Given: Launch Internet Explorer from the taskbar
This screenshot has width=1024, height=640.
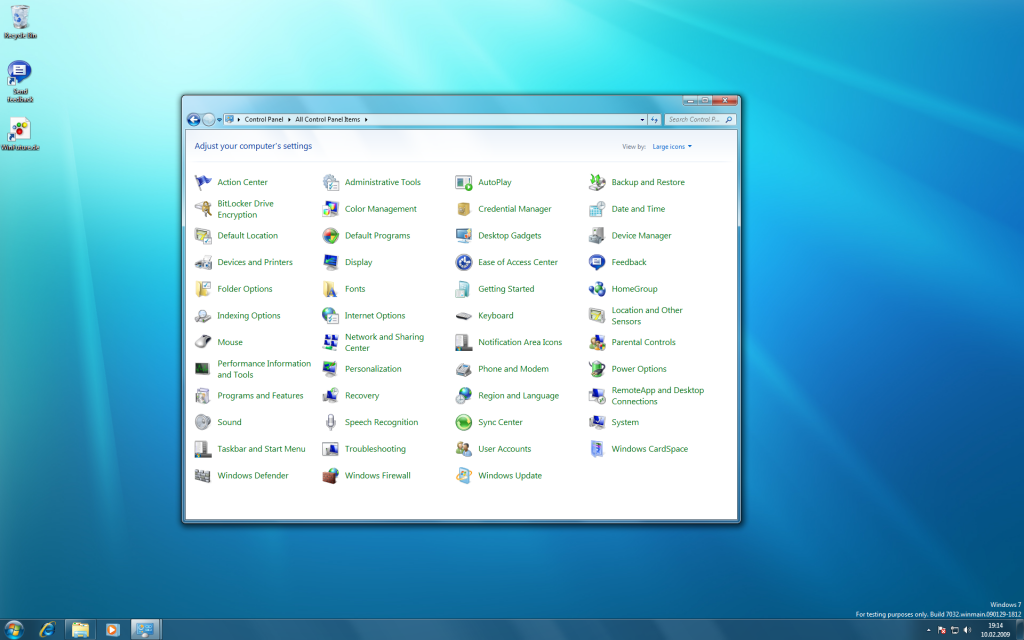Looking at the screenshot, I should [x=47, y=630].
